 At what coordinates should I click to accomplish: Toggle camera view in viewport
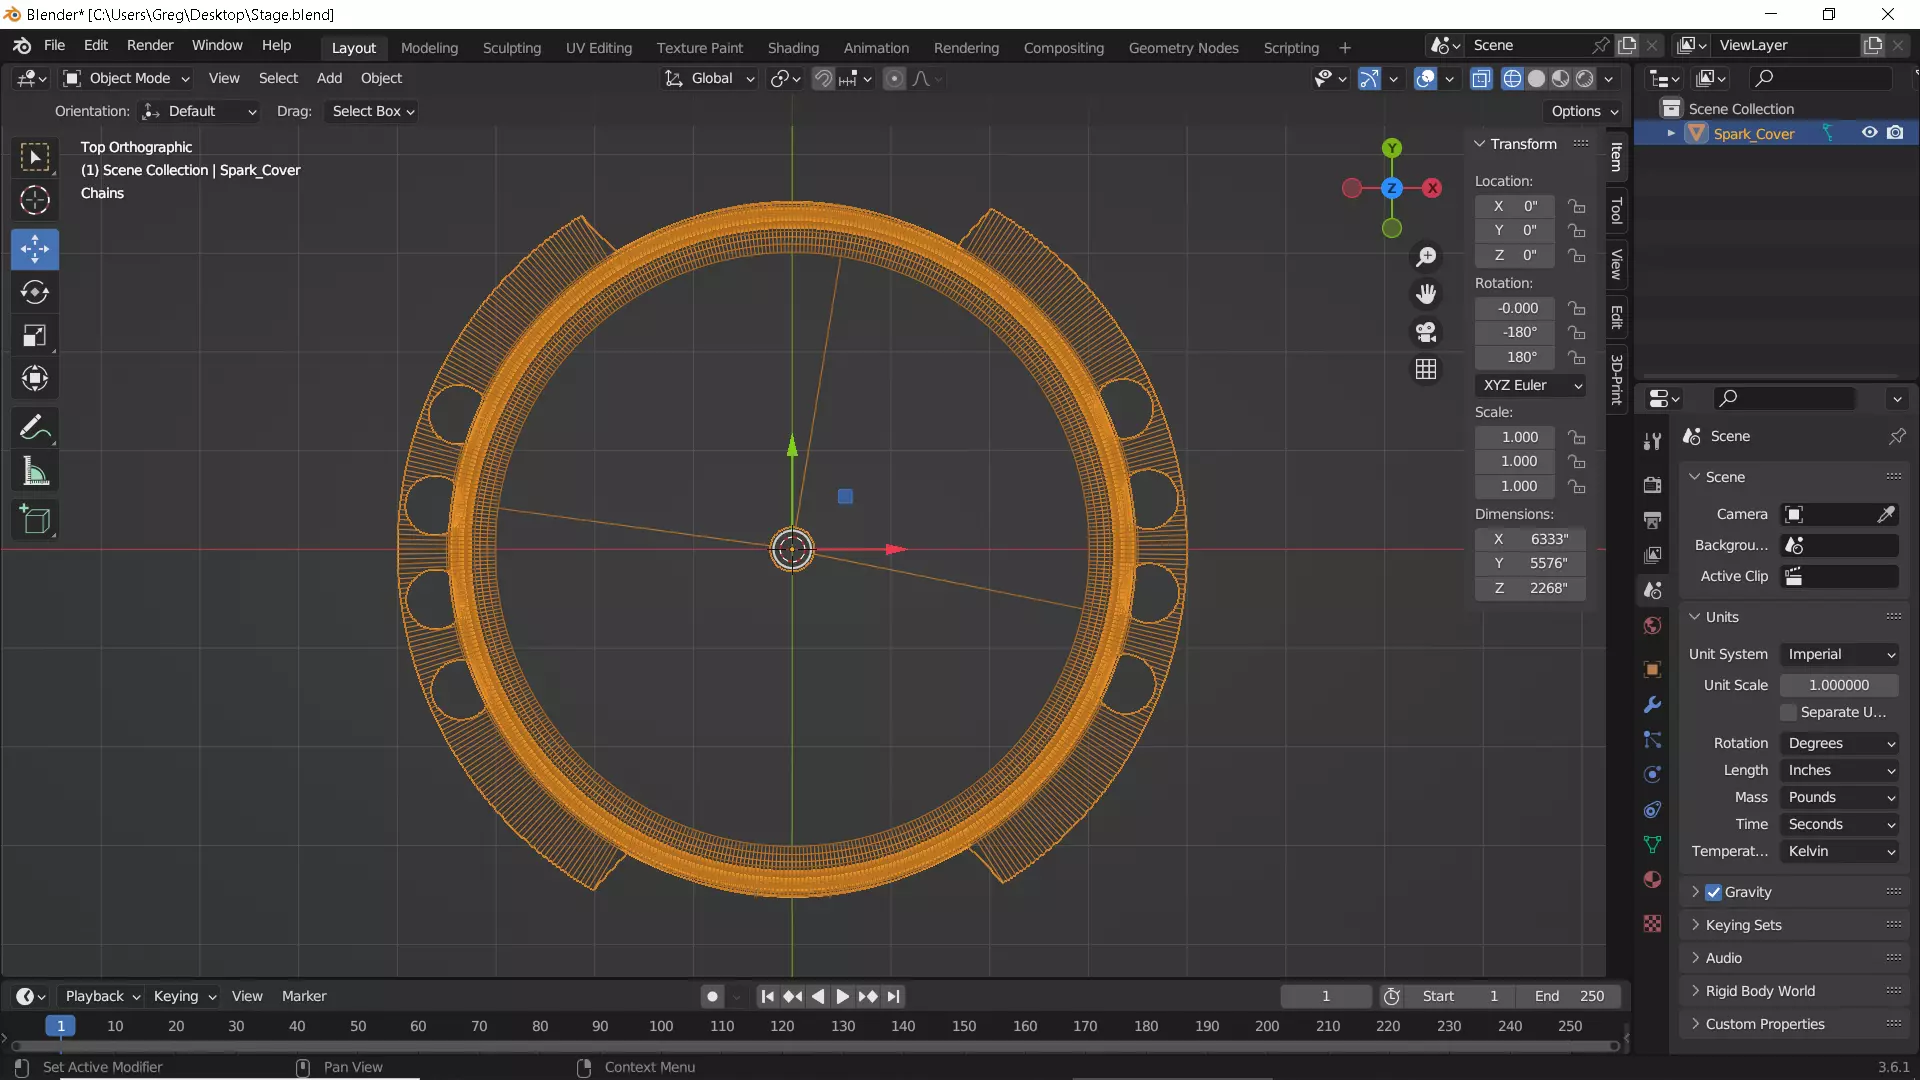tap(1426, 332)
